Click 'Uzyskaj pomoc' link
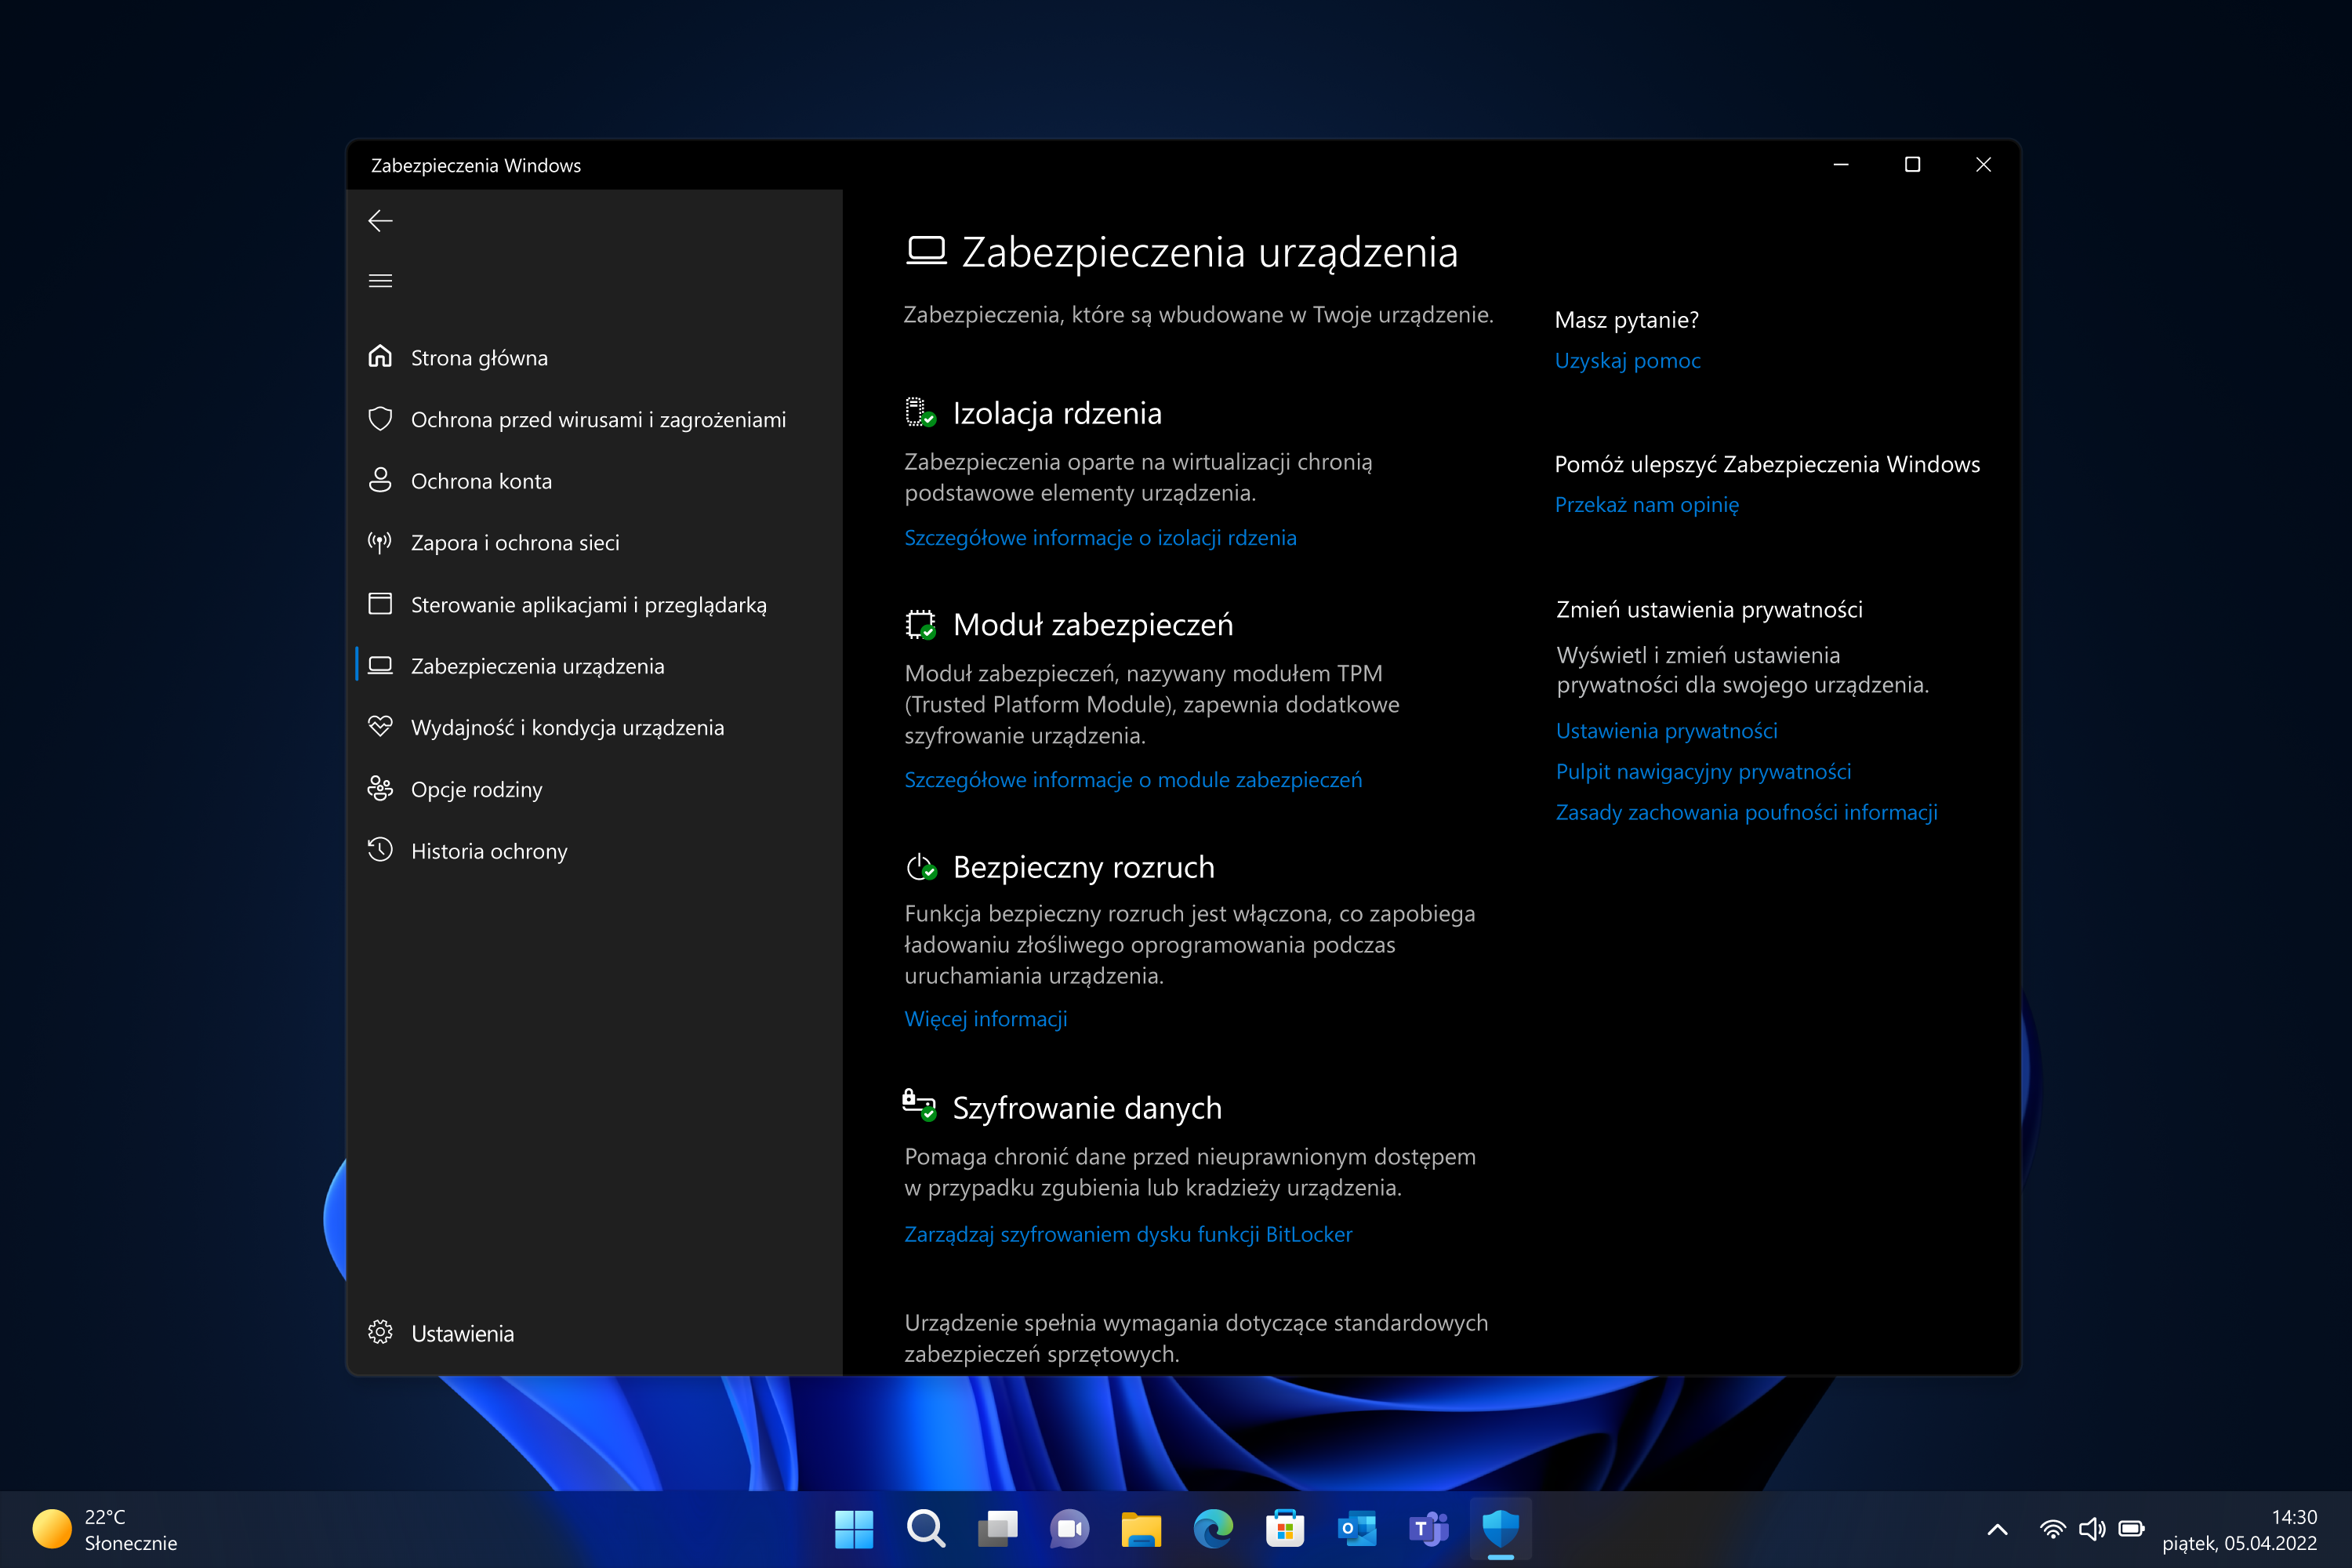This screenshot has height=1568, width=2352. point(1628,361)
